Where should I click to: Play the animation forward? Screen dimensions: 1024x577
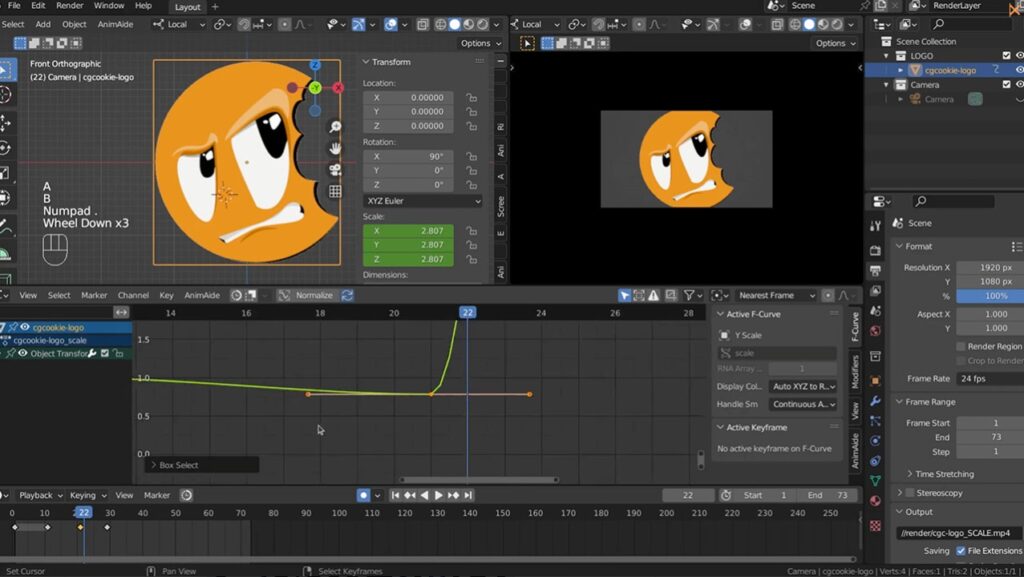tap(439, 495)
